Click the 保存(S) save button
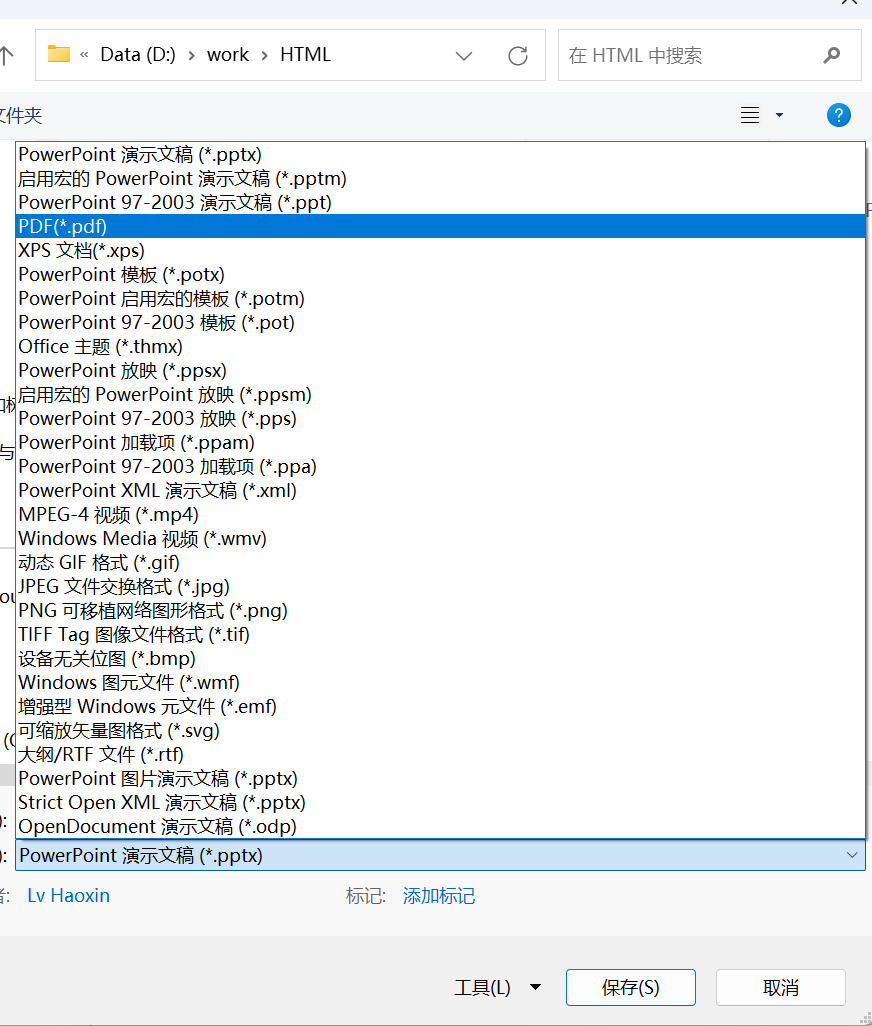The height and width of the screenshot is (1026, 872). tap(631, 987)
